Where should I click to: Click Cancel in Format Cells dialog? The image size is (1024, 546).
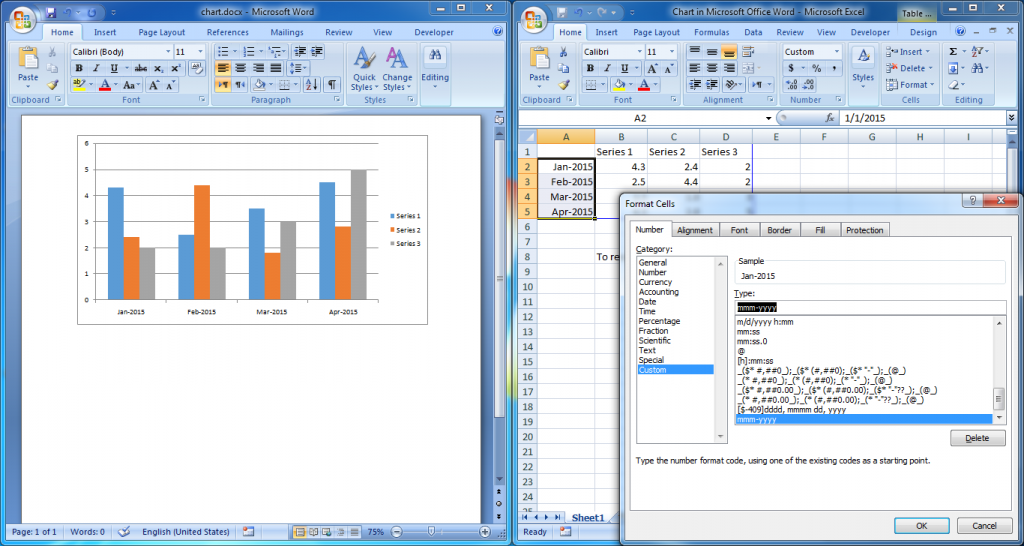coord(984,526)
